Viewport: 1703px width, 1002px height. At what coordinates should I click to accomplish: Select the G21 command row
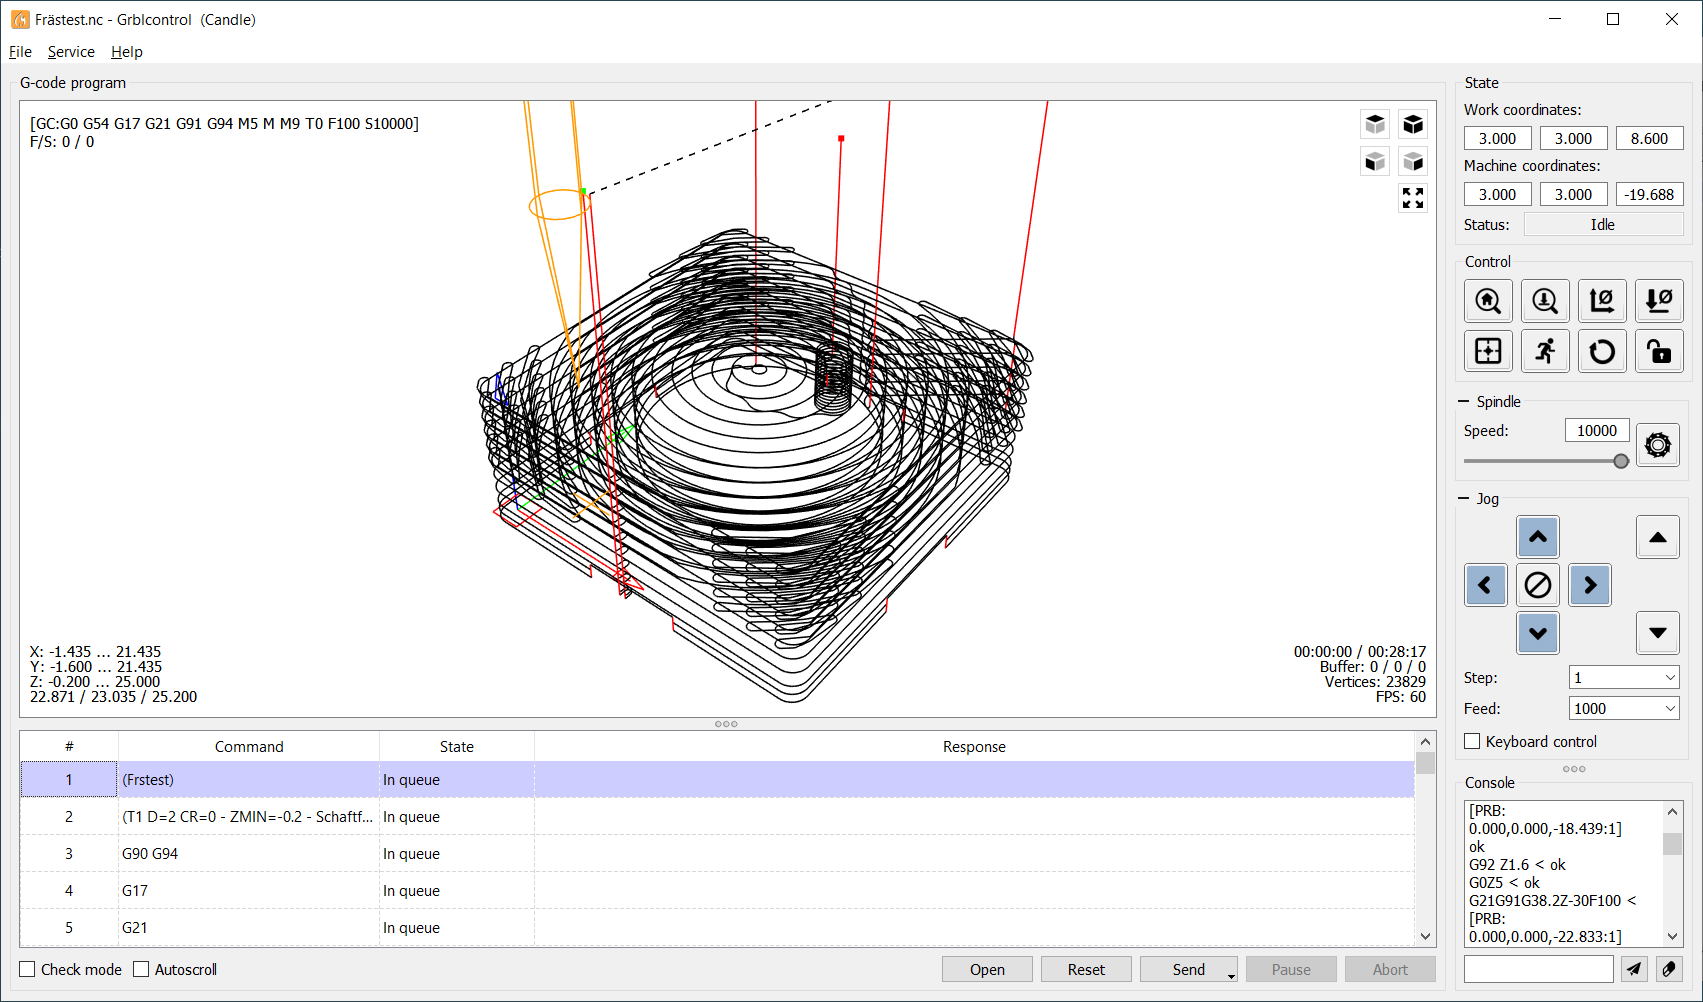point(717,928)
